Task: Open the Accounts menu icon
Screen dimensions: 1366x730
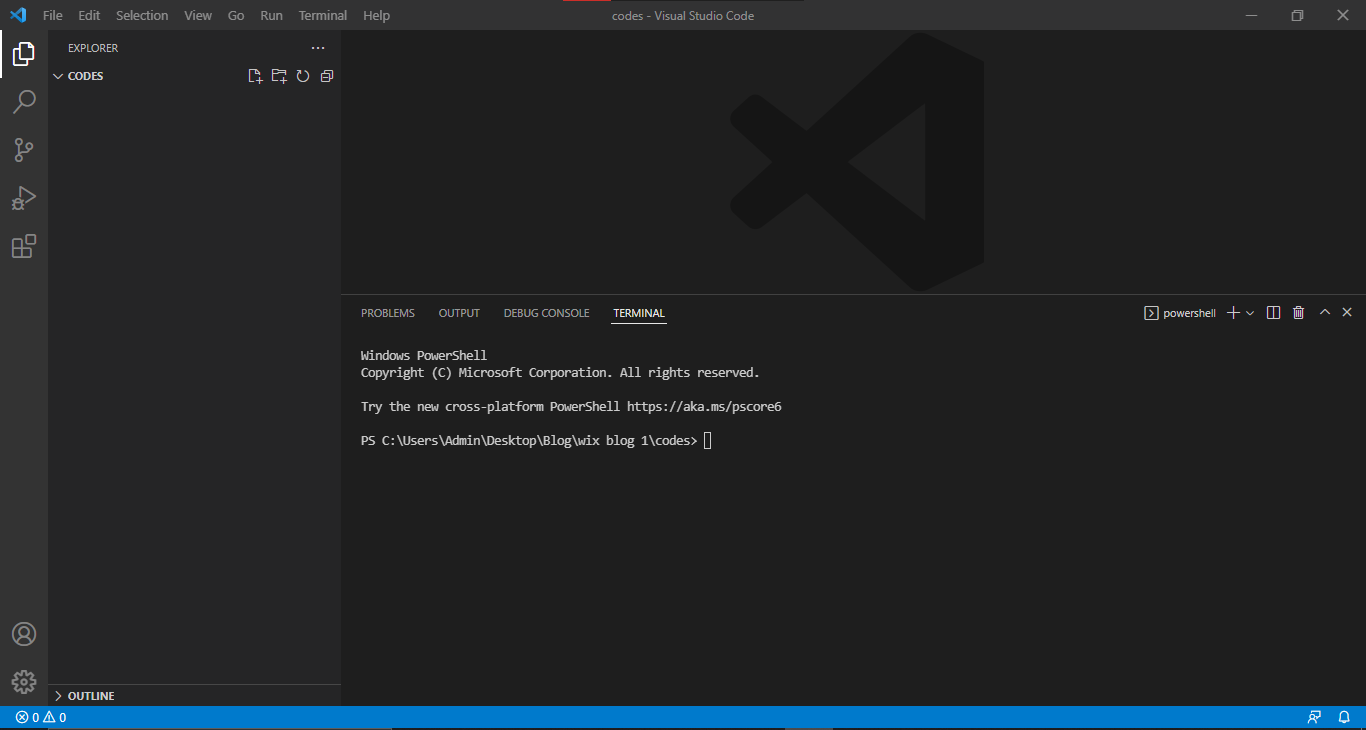Action: (x=24, y=634)
